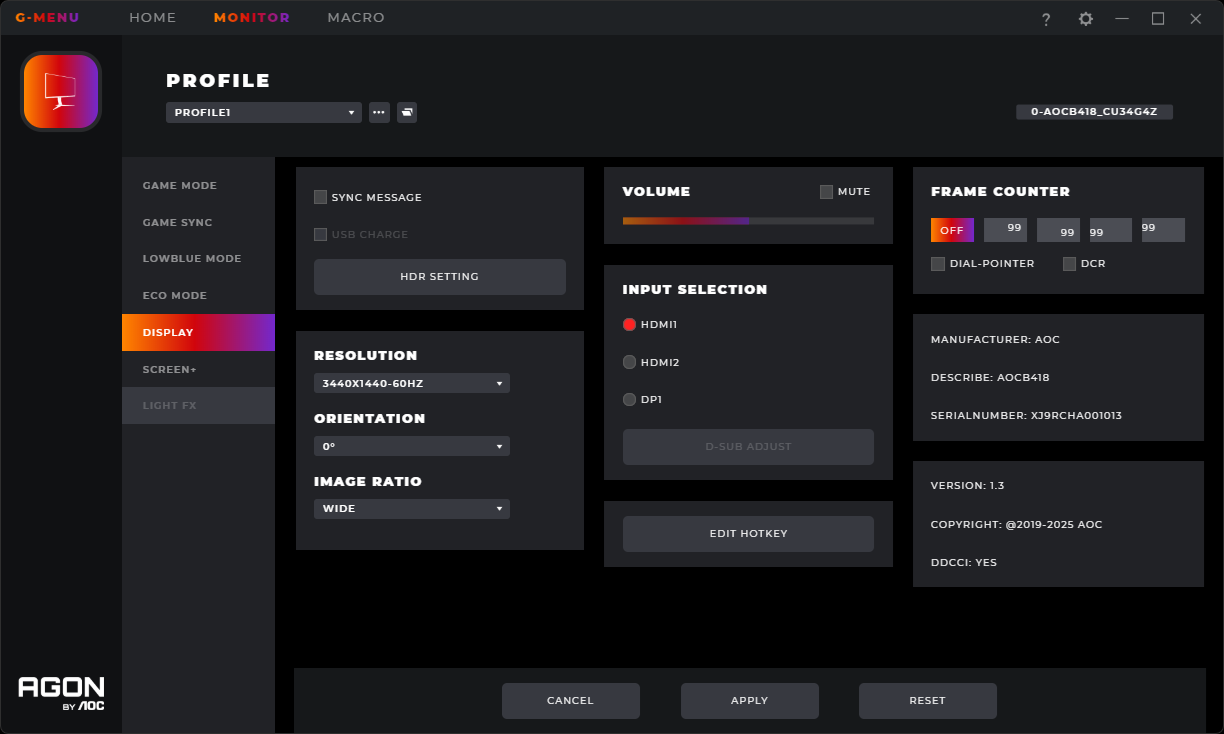Image resolution: width=1224 pixels, height=734 pixels.
Task: Click the Apply button
Action: pyautogui.click(x=749, y=701)
